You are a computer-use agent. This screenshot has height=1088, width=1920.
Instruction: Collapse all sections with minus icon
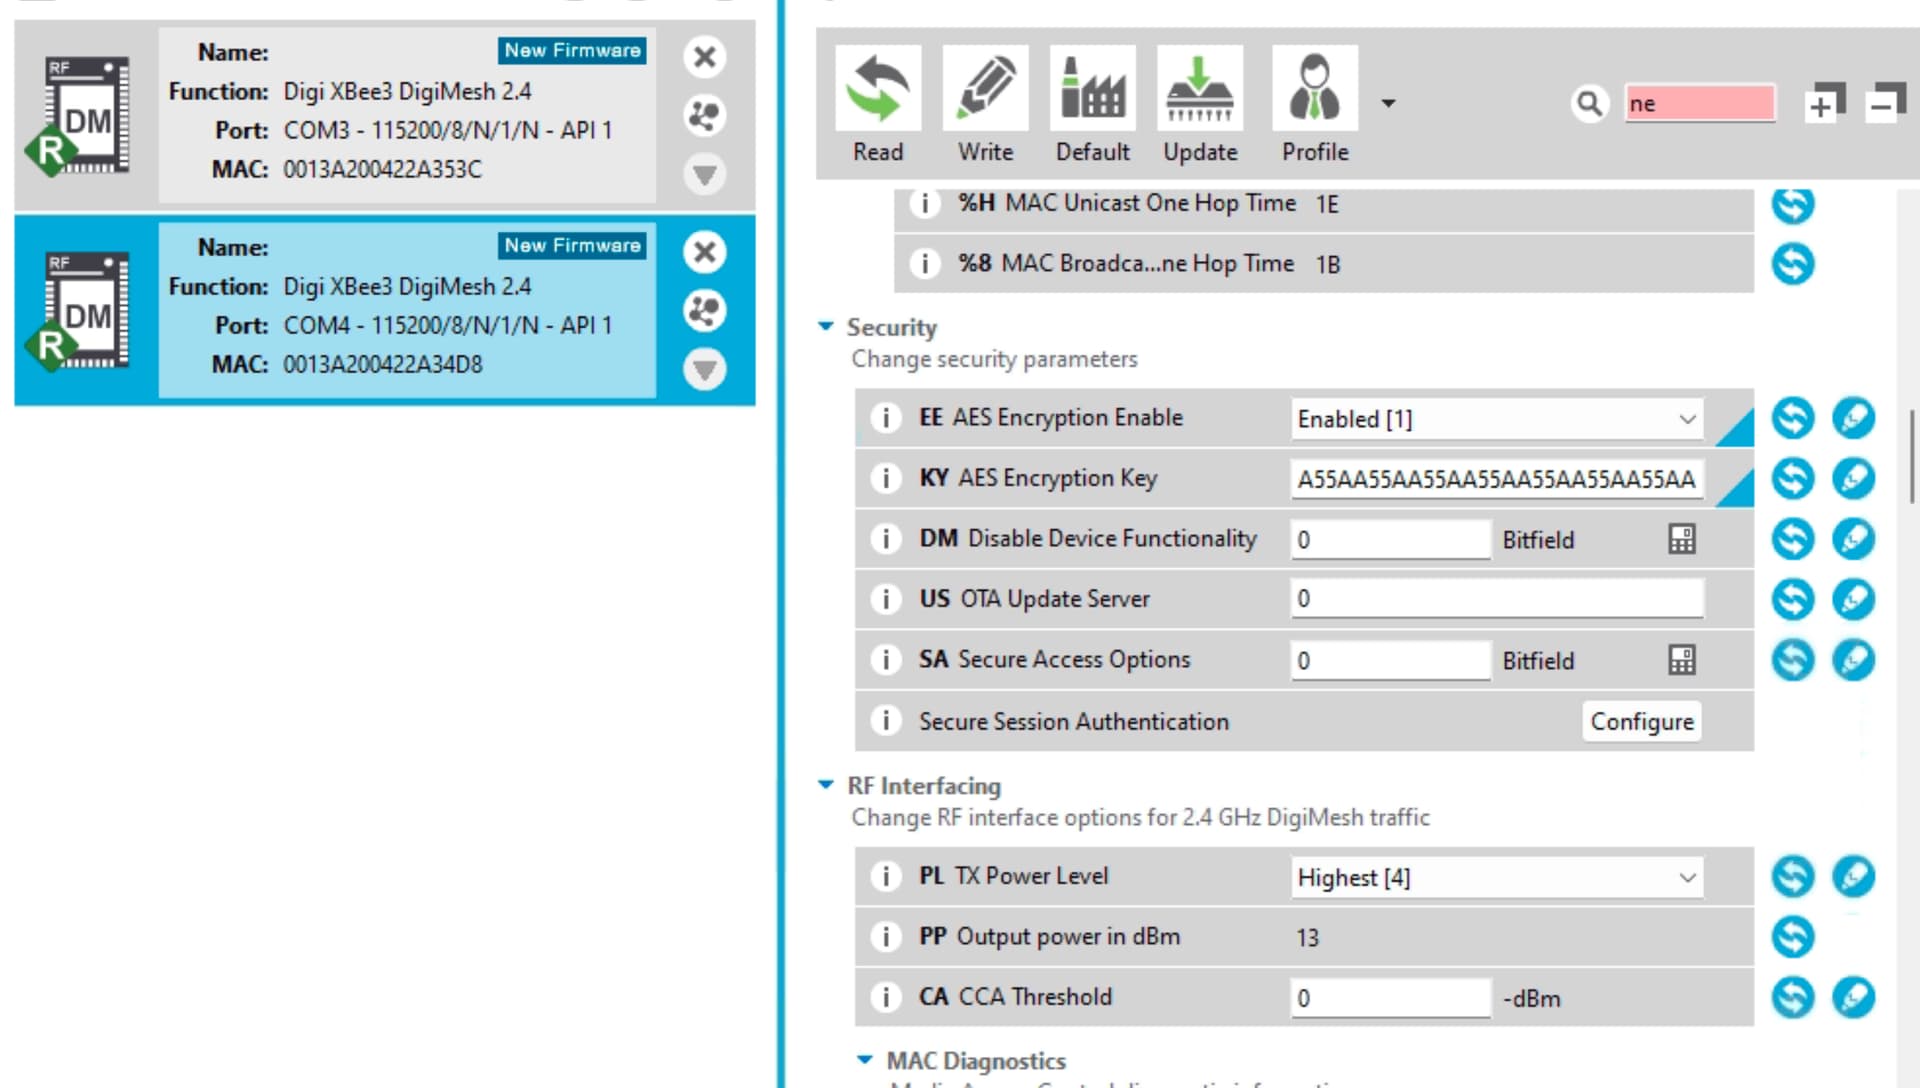point(1883,103)
